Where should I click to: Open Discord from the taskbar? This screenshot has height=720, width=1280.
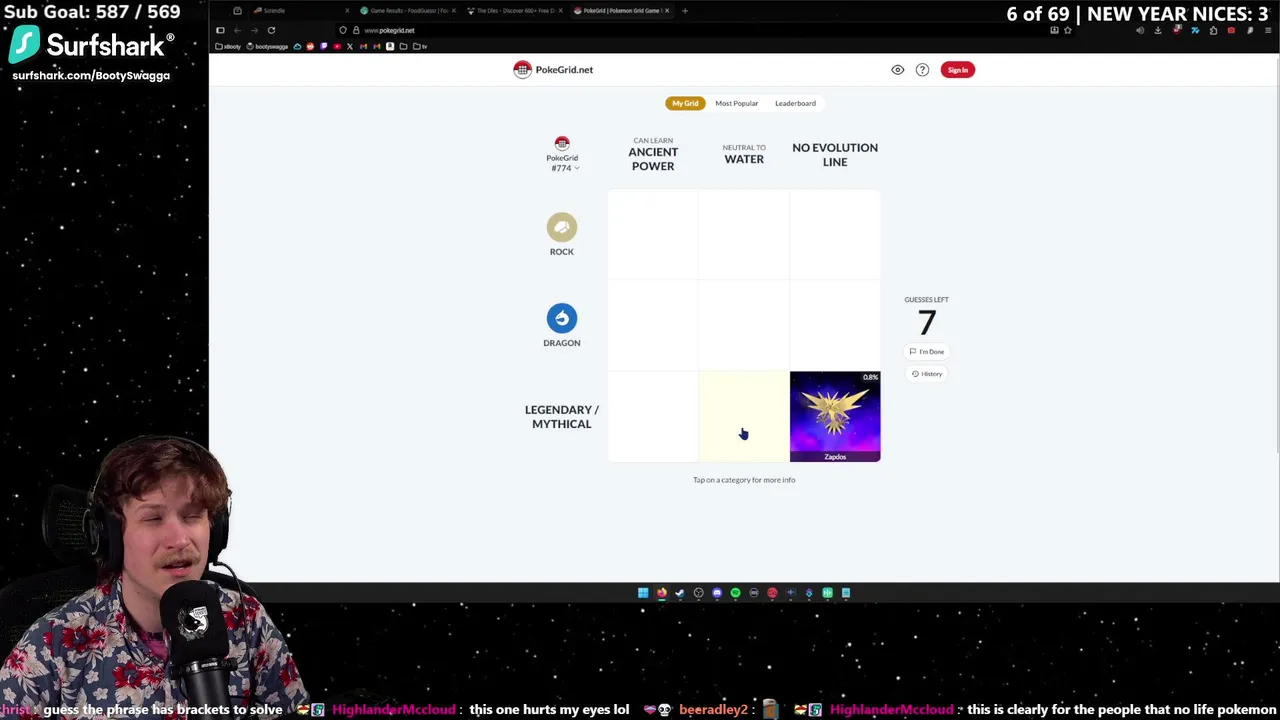click(717, 593)
